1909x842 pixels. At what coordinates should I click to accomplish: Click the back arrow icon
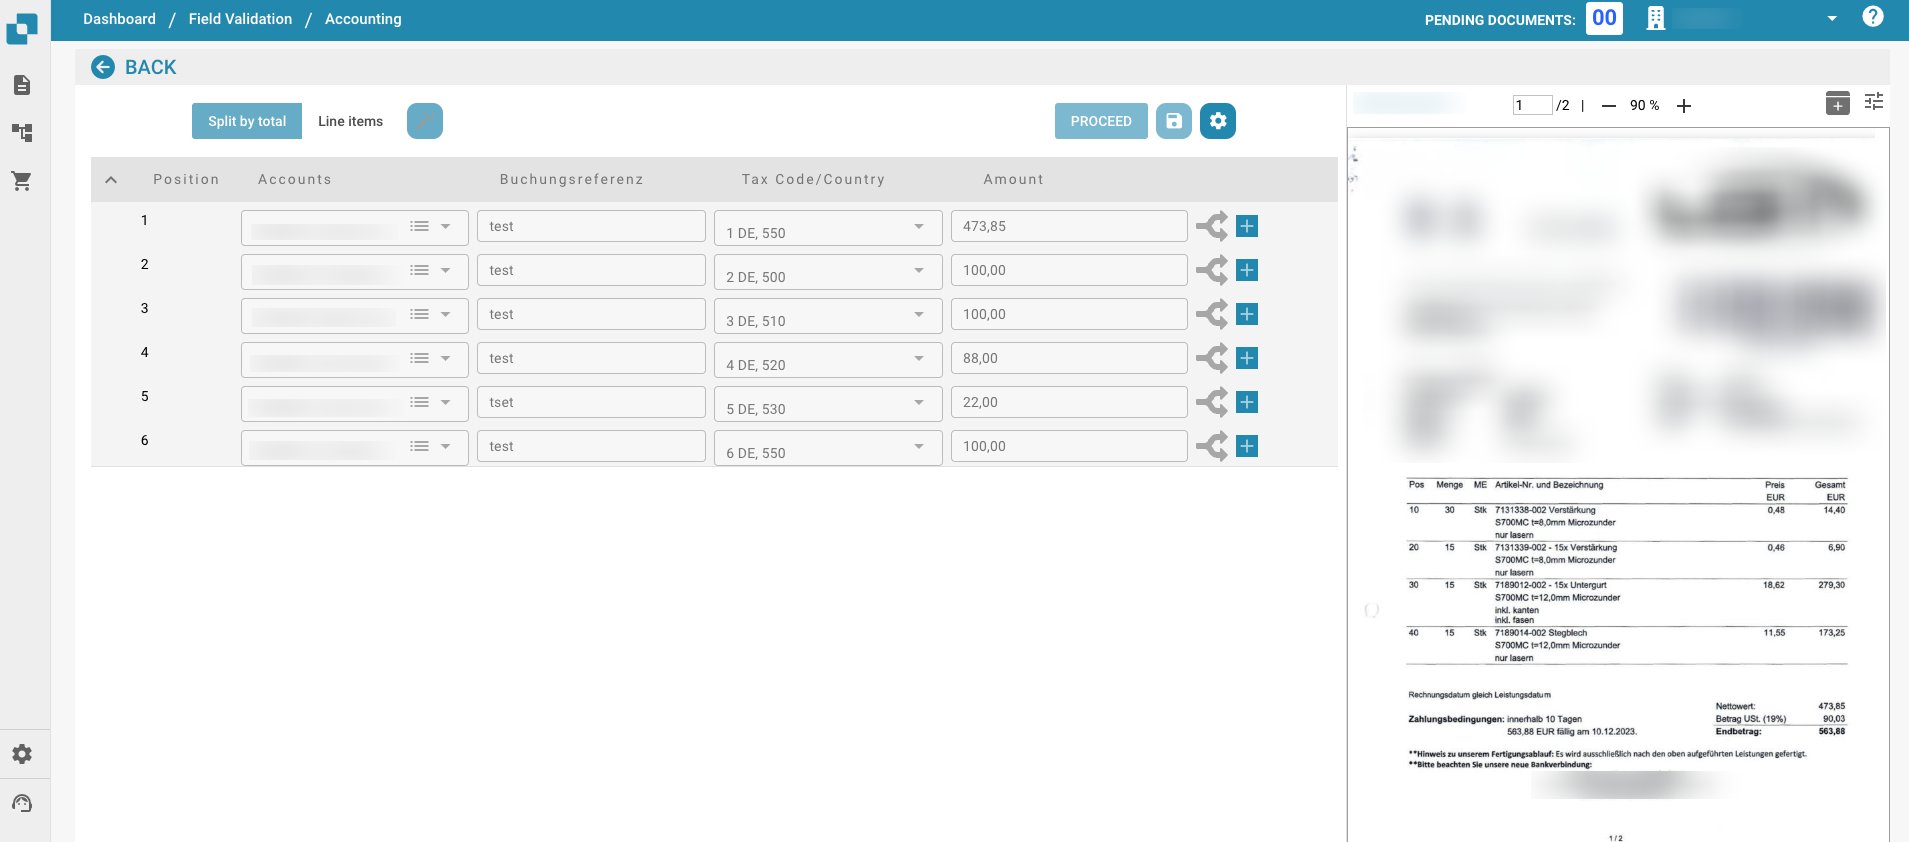click(103, 67)
